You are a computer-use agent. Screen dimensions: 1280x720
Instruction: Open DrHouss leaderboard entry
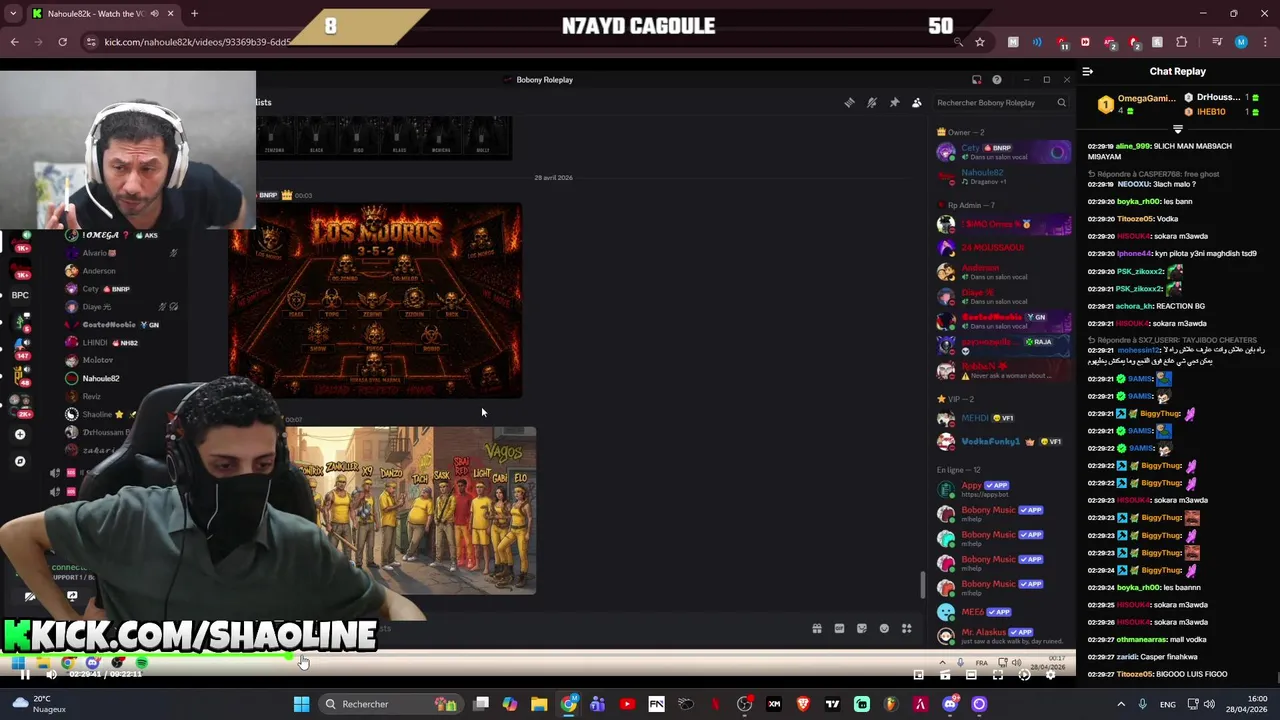click(x=1221, y=97)
